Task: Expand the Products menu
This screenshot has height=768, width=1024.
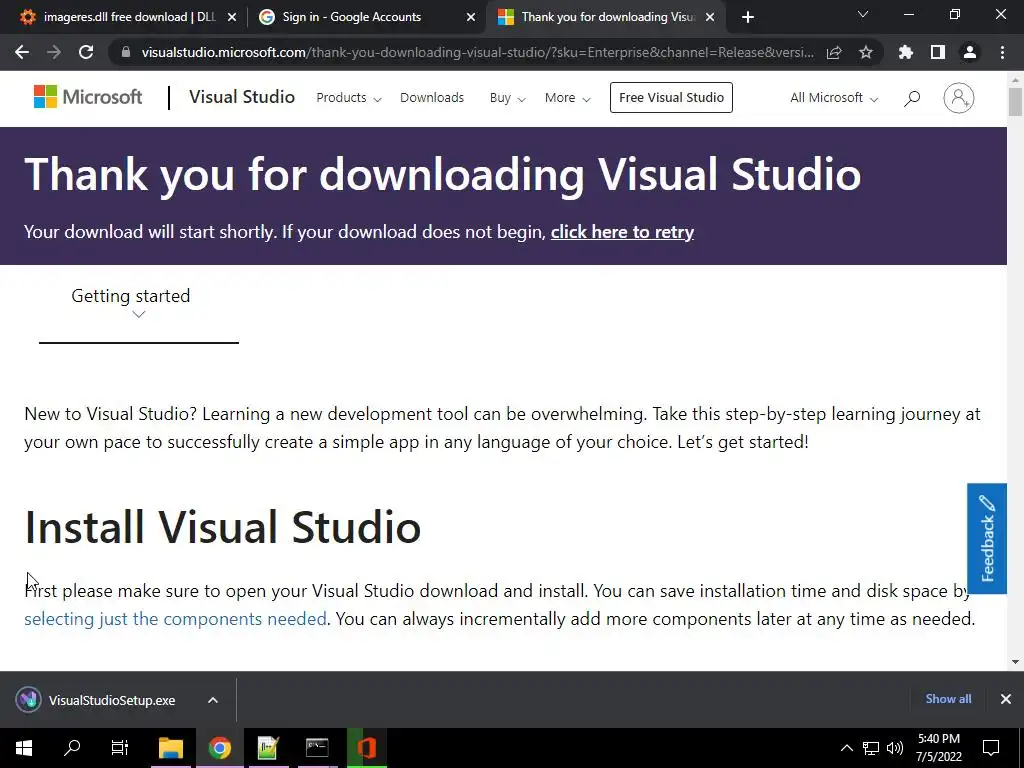Action: (349, 98)
